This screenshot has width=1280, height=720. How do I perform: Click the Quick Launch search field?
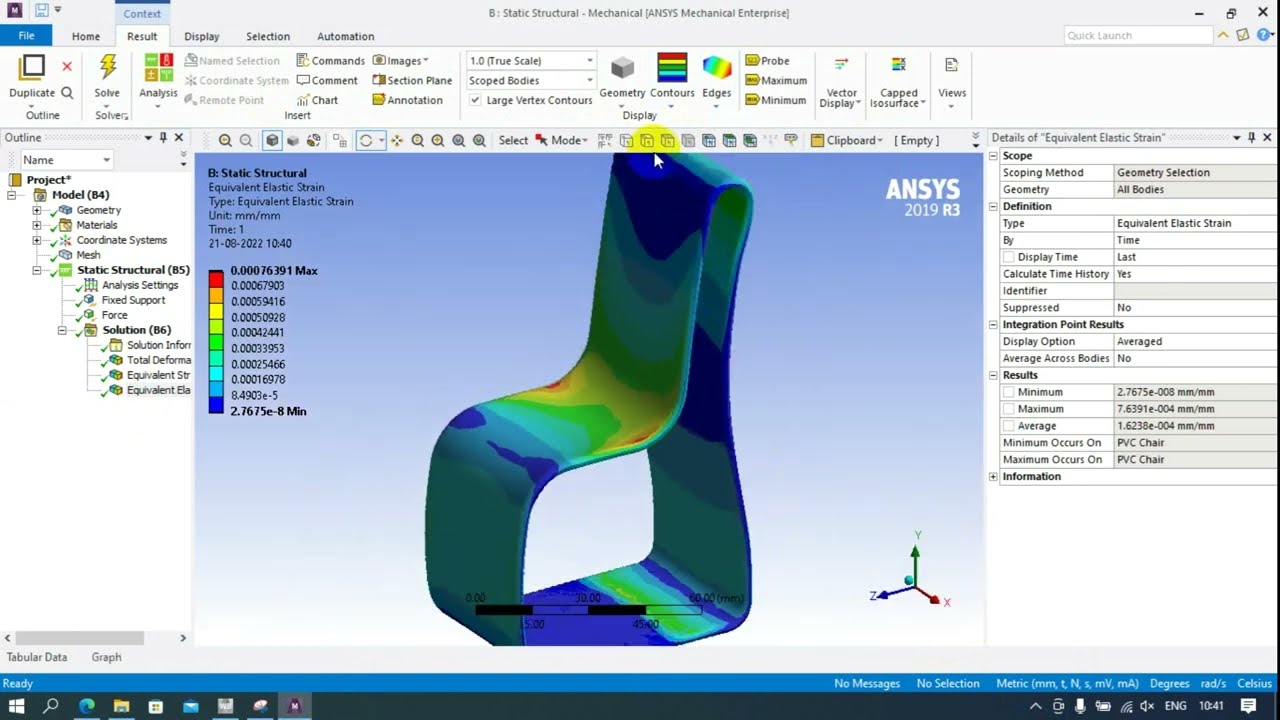coord(1138,36)
